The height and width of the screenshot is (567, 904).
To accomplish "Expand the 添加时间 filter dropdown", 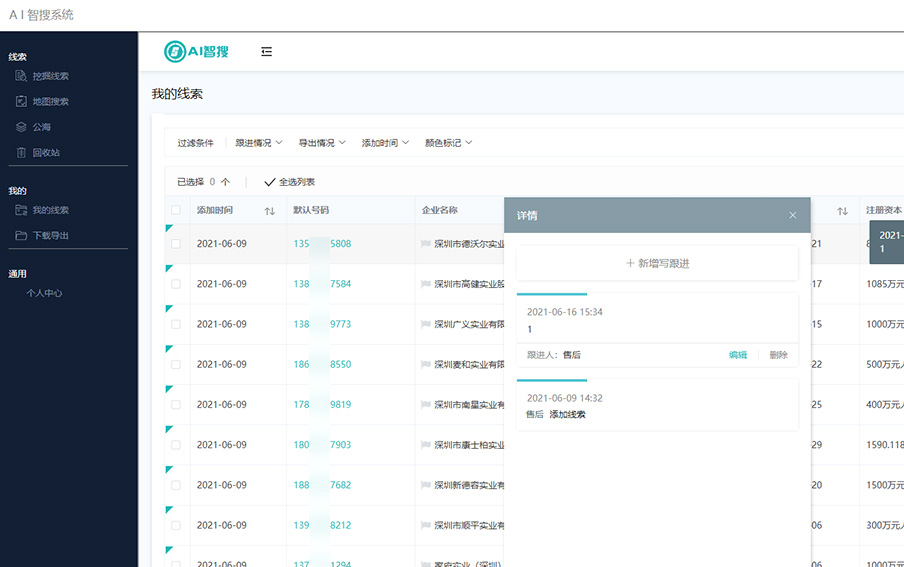I will click(385, 143).
